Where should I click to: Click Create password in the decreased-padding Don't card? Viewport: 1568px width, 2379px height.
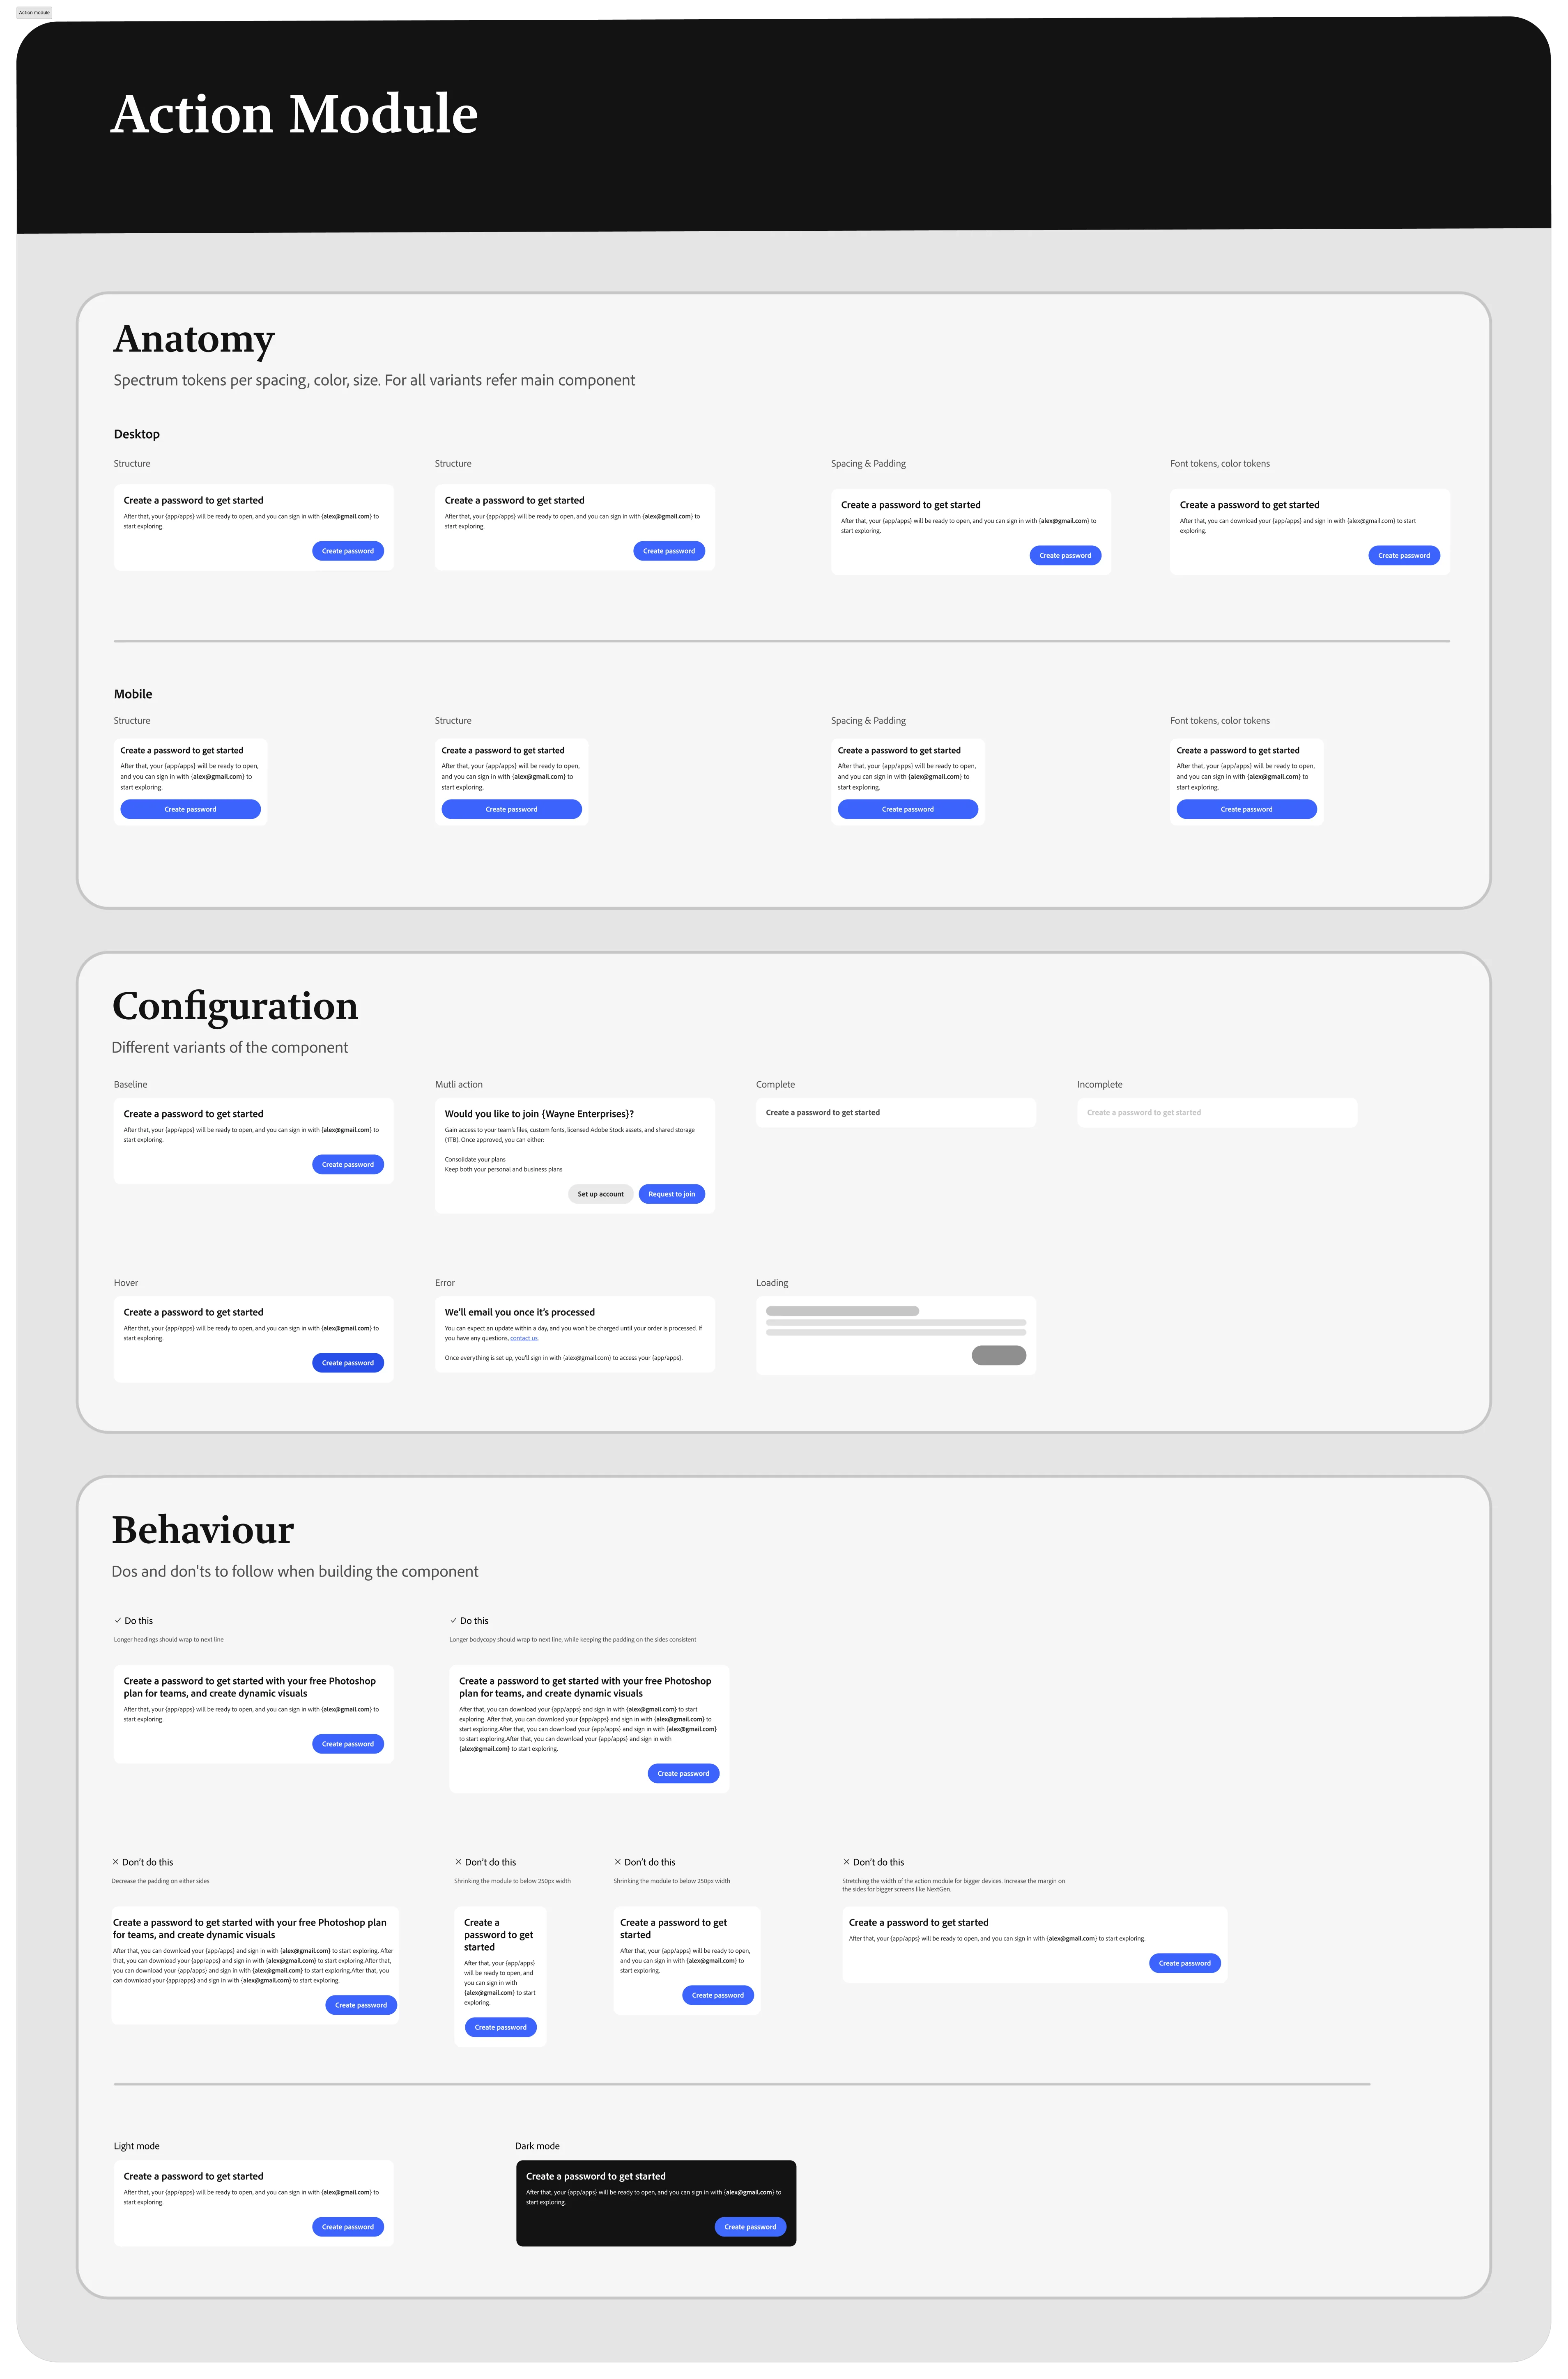pos(361,2005)
